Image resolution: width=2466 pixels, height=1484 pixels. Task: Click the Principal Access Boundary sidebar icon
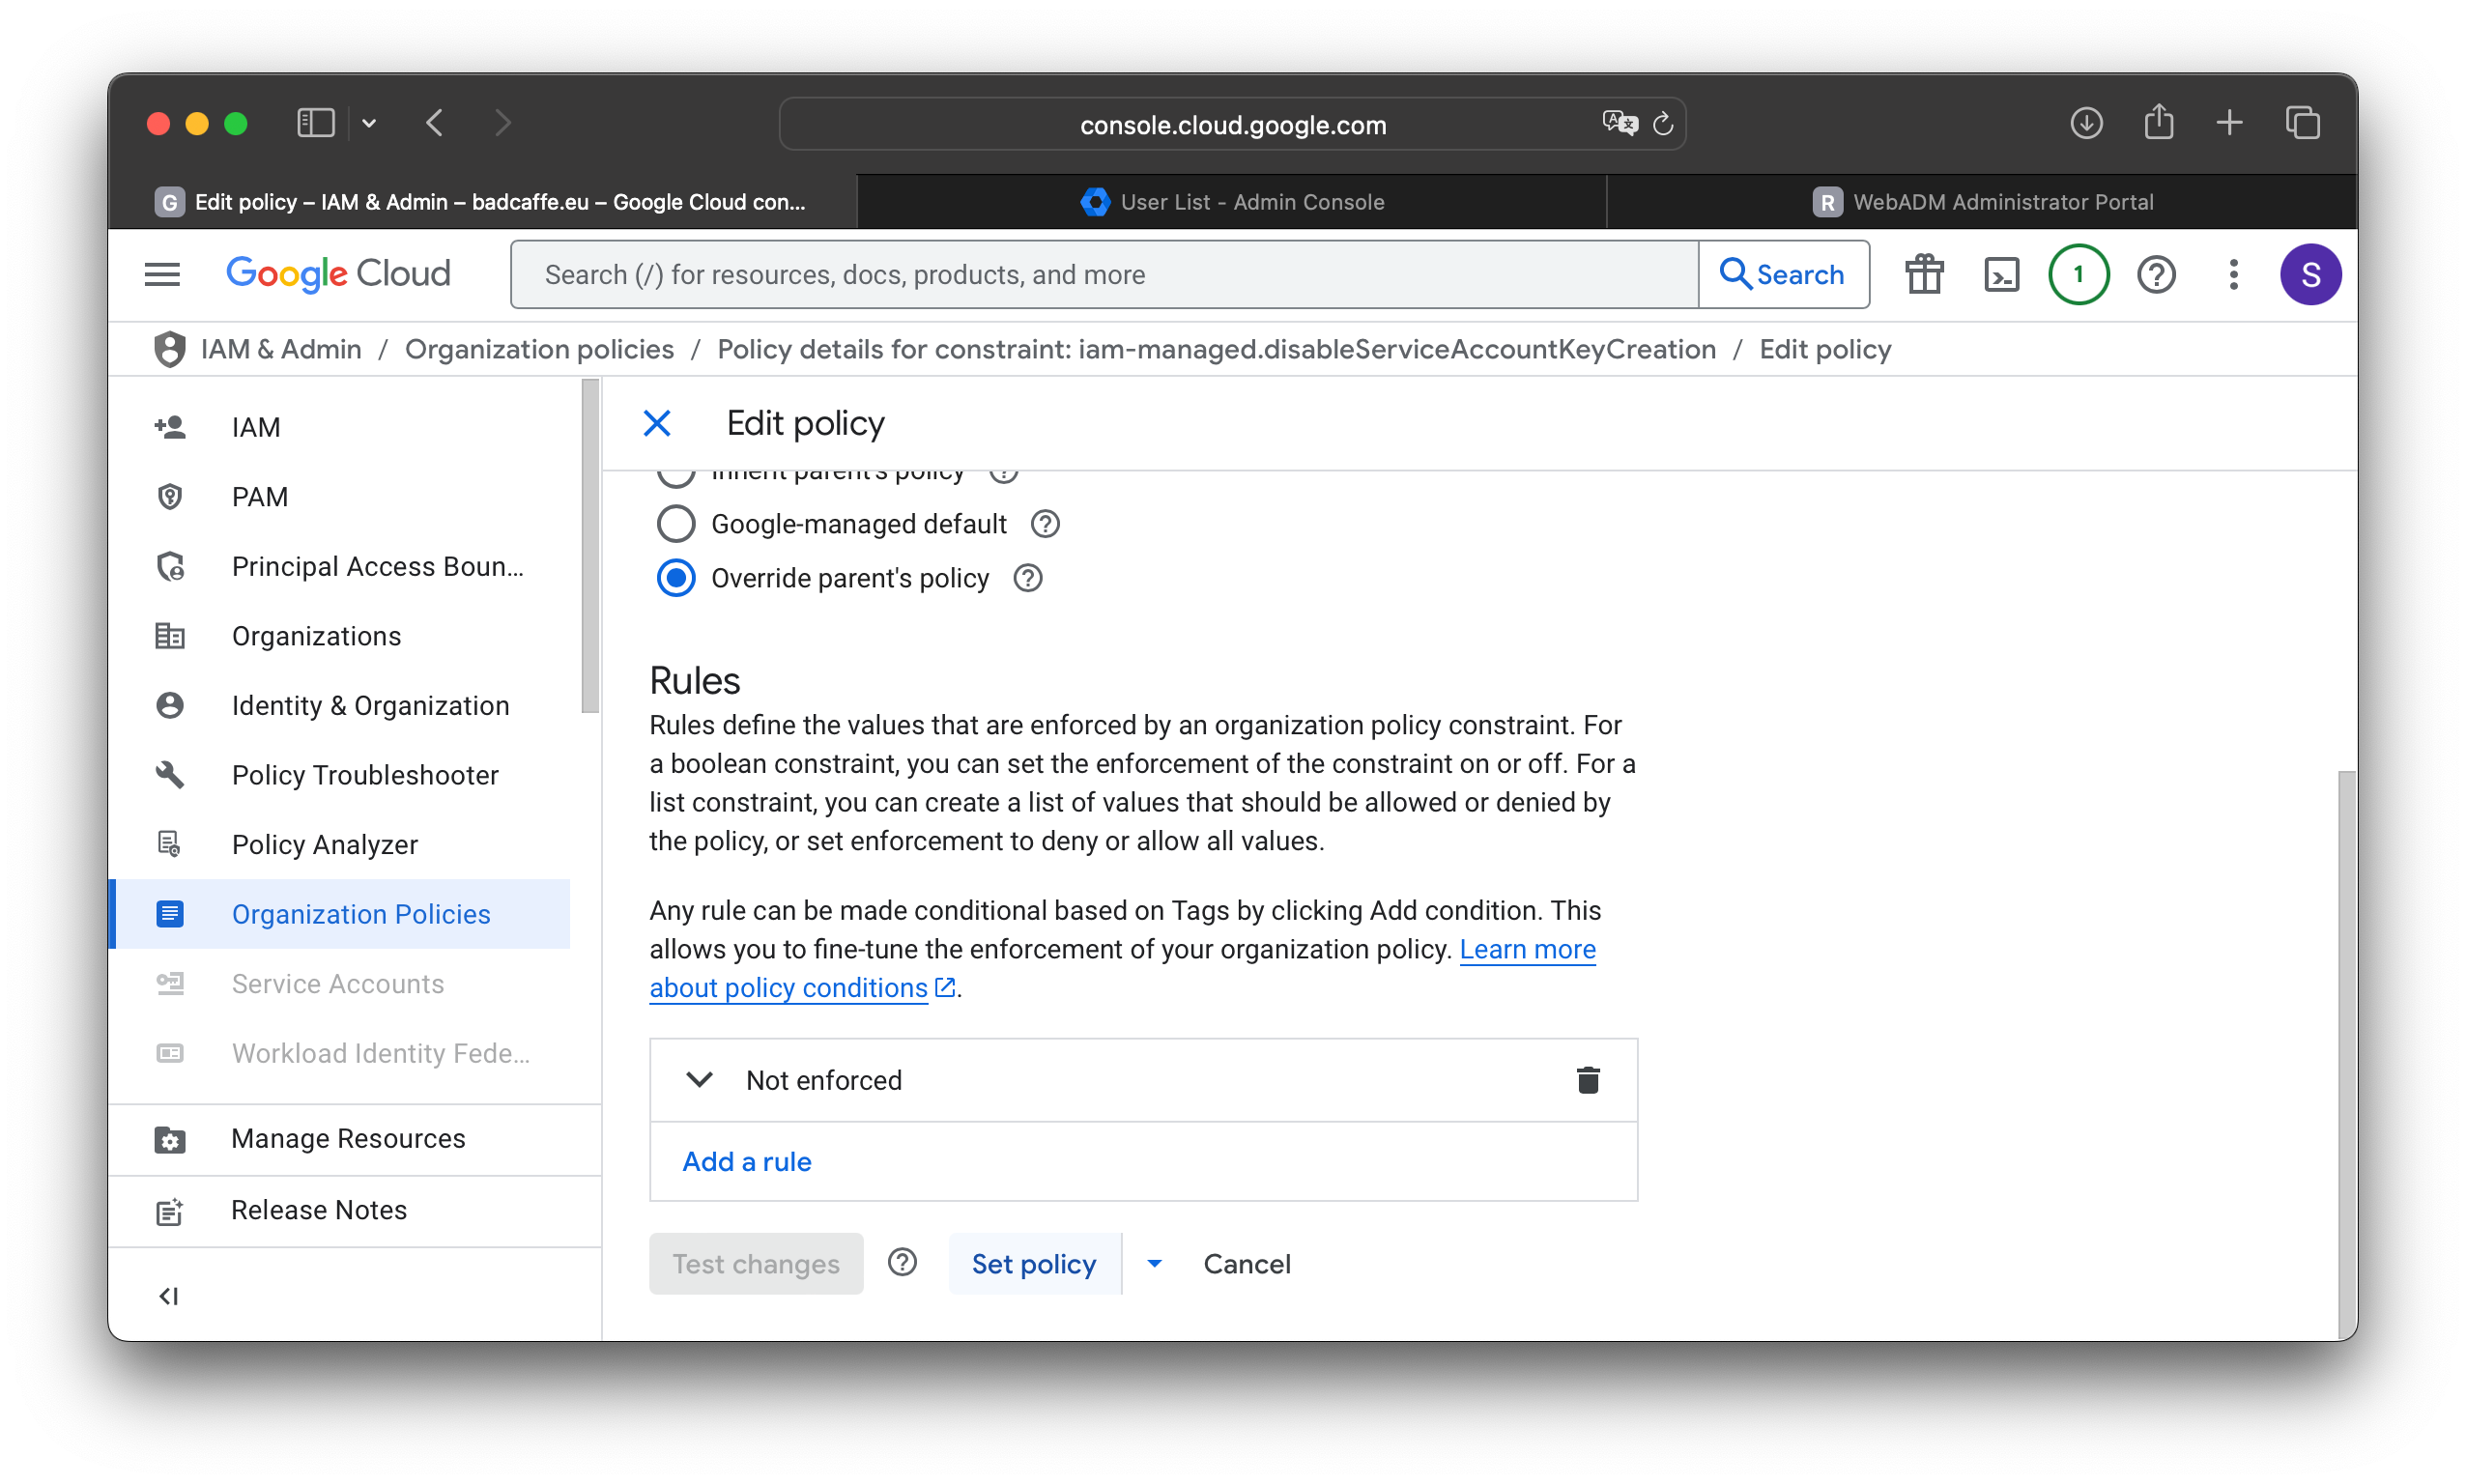(170, 566)
